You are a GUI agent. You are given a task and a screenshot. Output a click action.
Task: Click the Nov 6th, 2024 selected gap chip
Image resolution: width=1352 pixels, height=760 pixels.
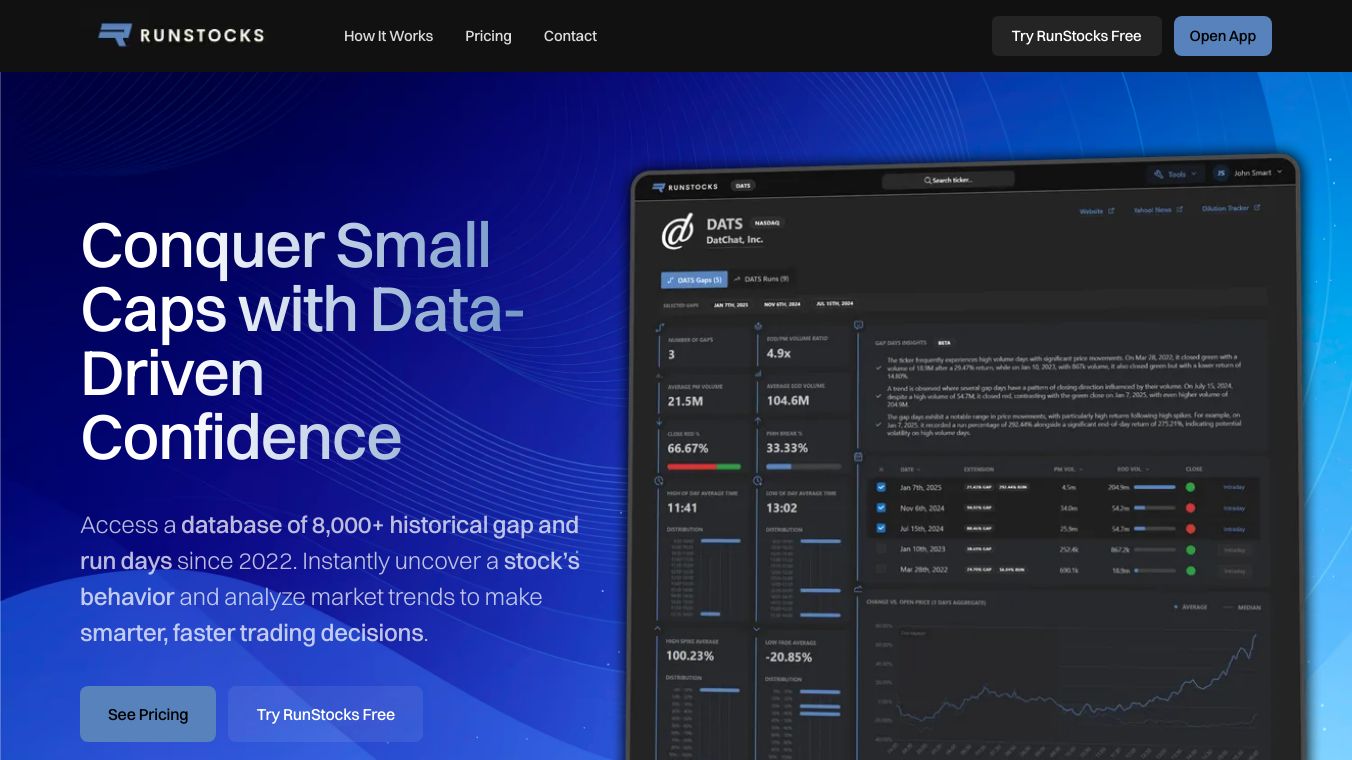(x=783, y=303)
